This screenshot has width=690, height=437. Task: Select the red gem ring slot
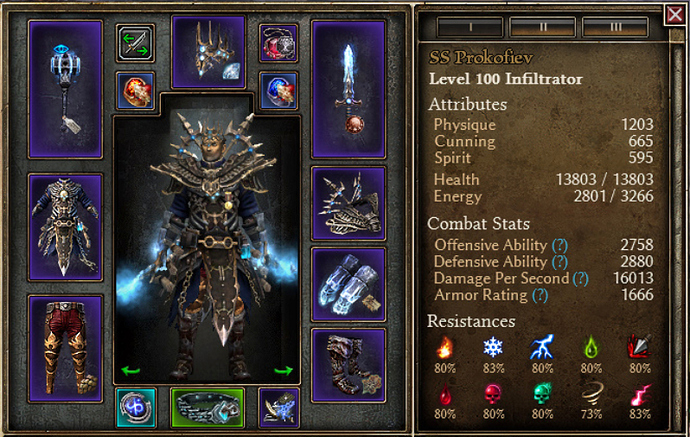point(135,91)
